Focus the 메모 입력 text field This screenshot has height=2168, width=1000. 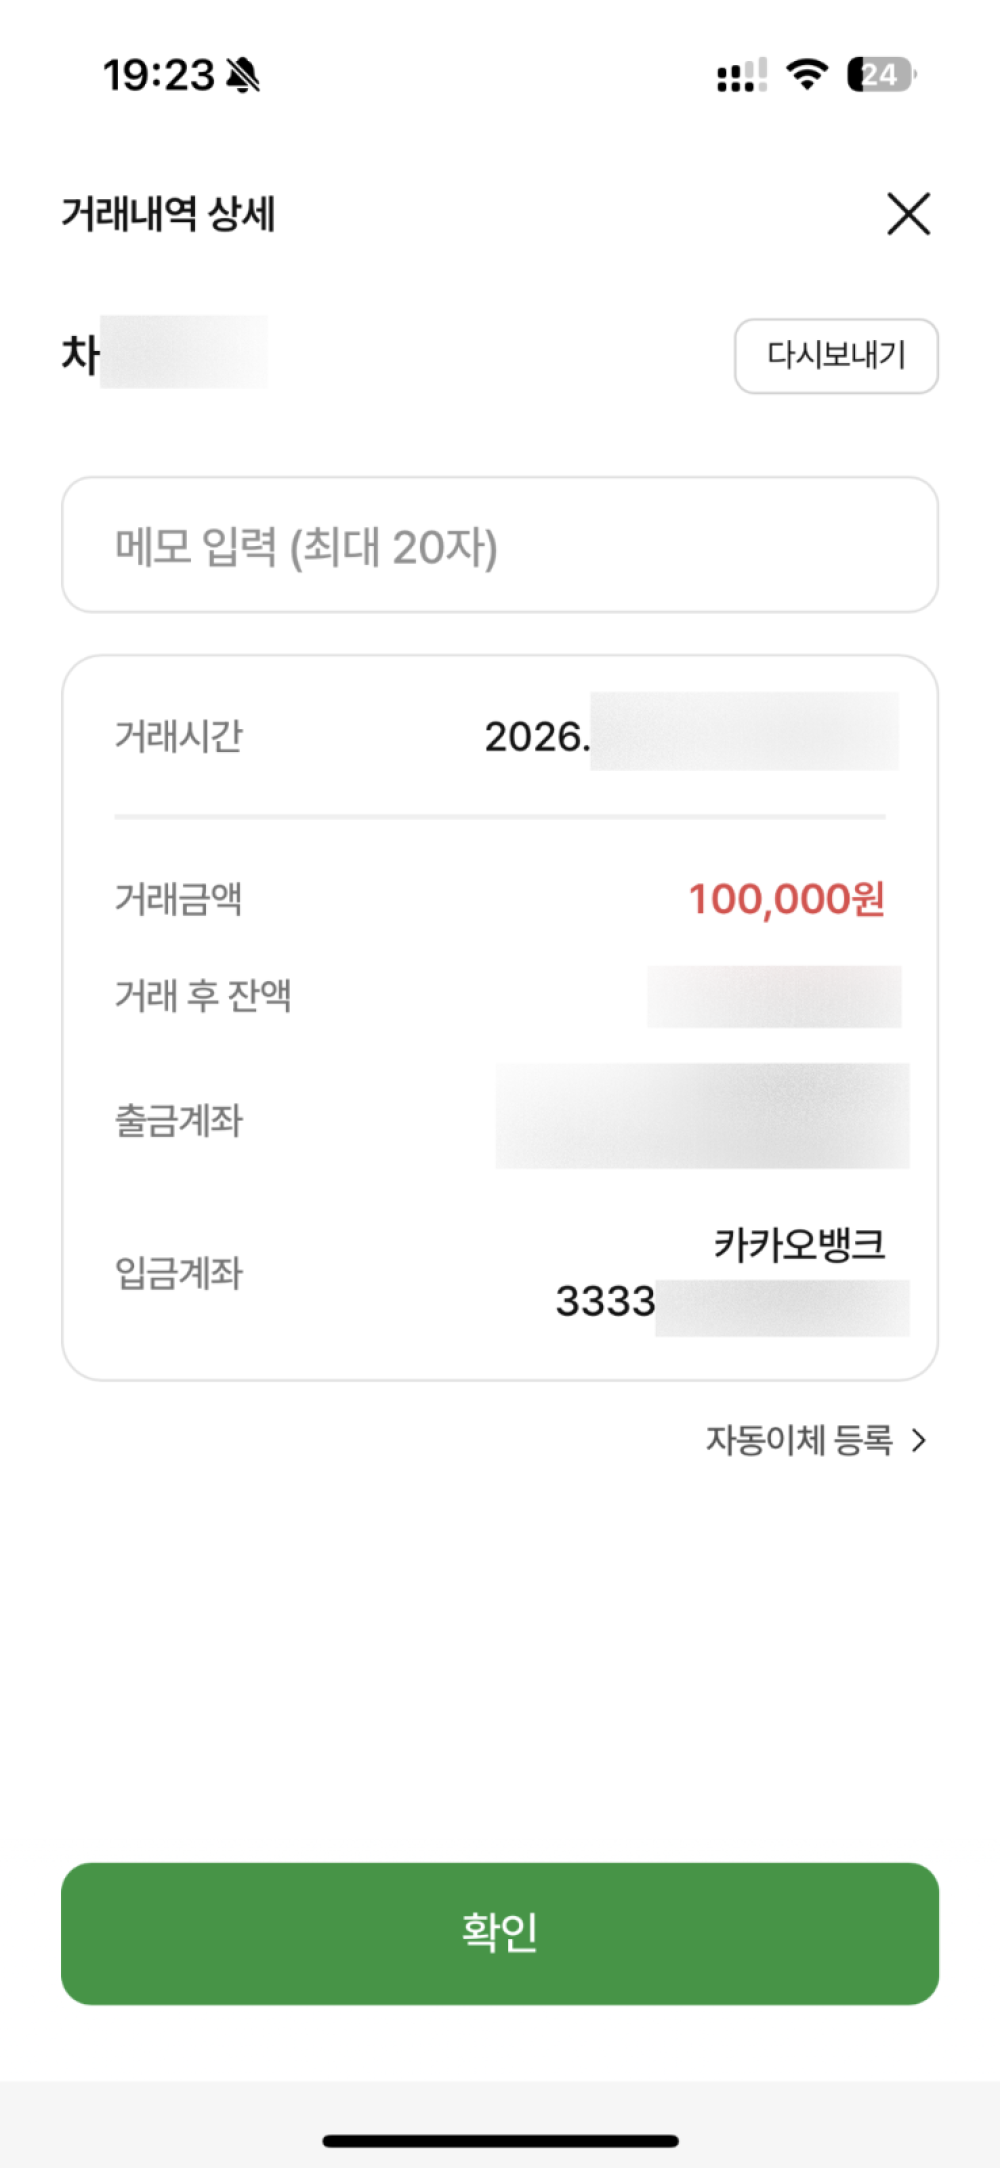500,545
